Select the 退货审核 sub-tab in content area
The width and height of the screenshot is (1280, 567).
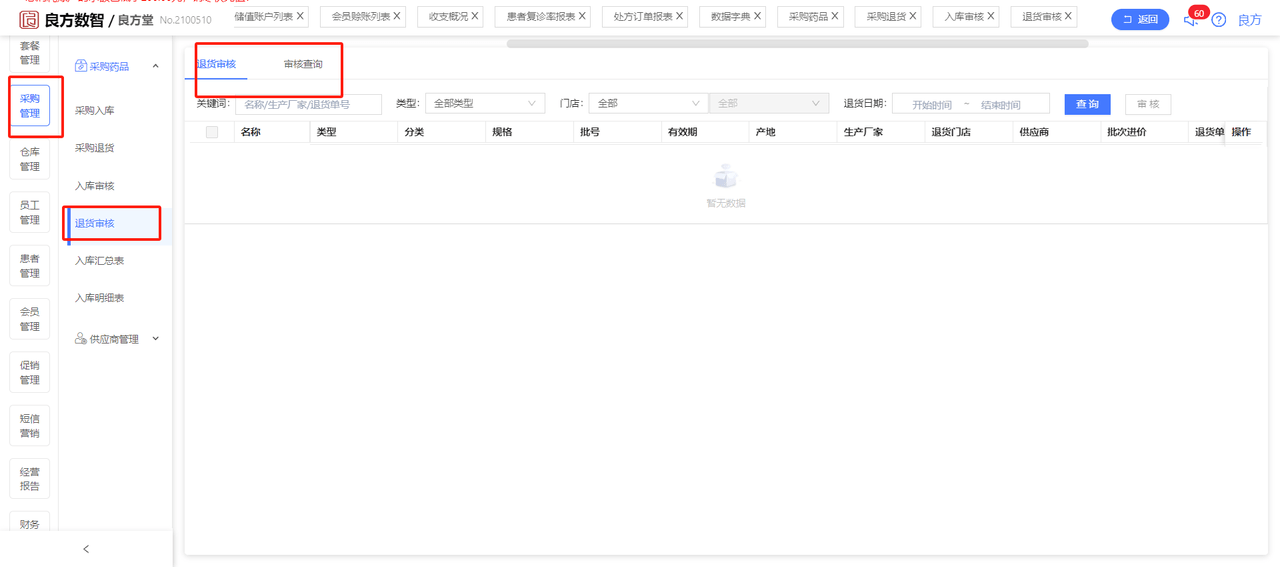click(216, 64)
